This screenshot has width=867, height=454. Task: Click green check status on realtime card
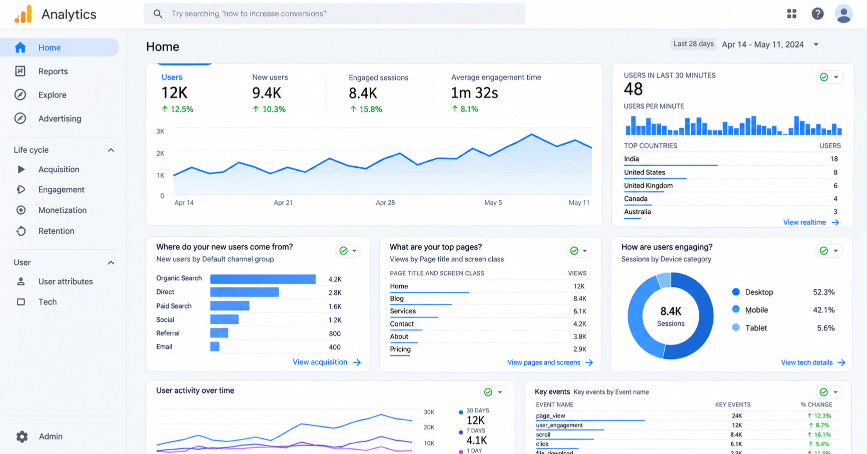coord(824,77)
